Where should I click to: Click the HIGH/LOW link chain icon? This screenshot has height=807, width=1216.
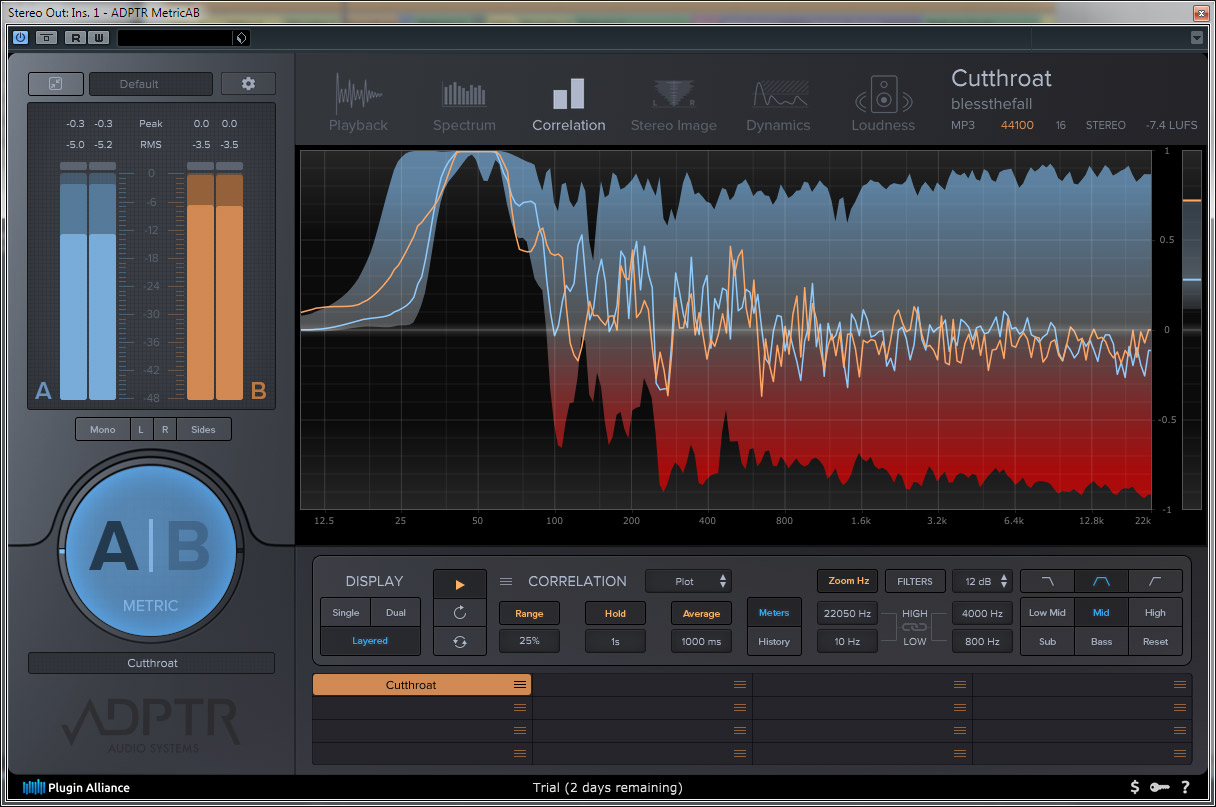915,627
